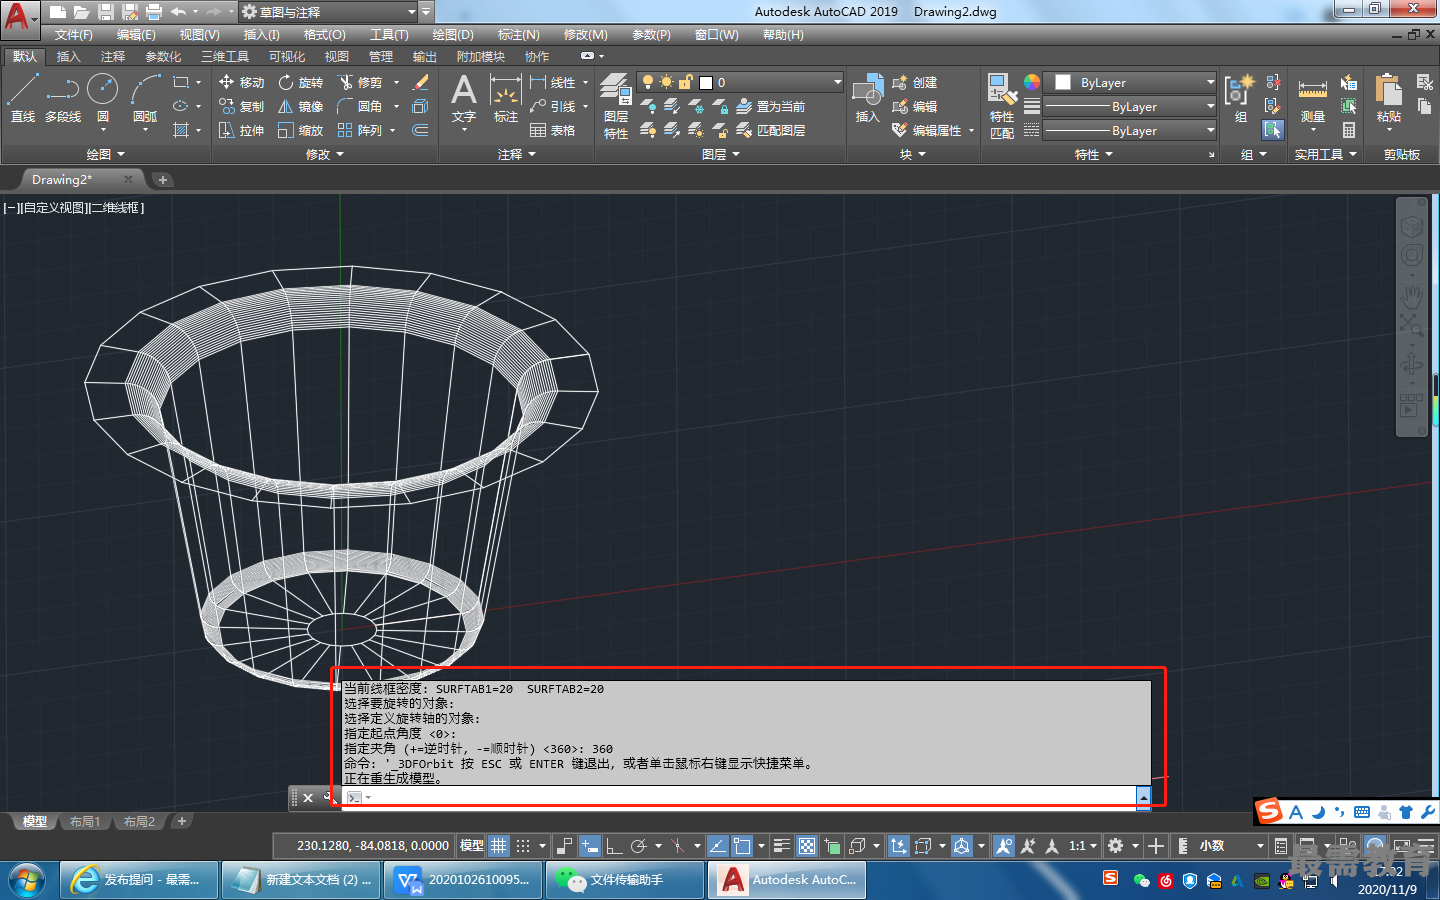Toggle 2D object snap in status bar
This screenshot has width=1440, height=900.
tap(742, 846)
